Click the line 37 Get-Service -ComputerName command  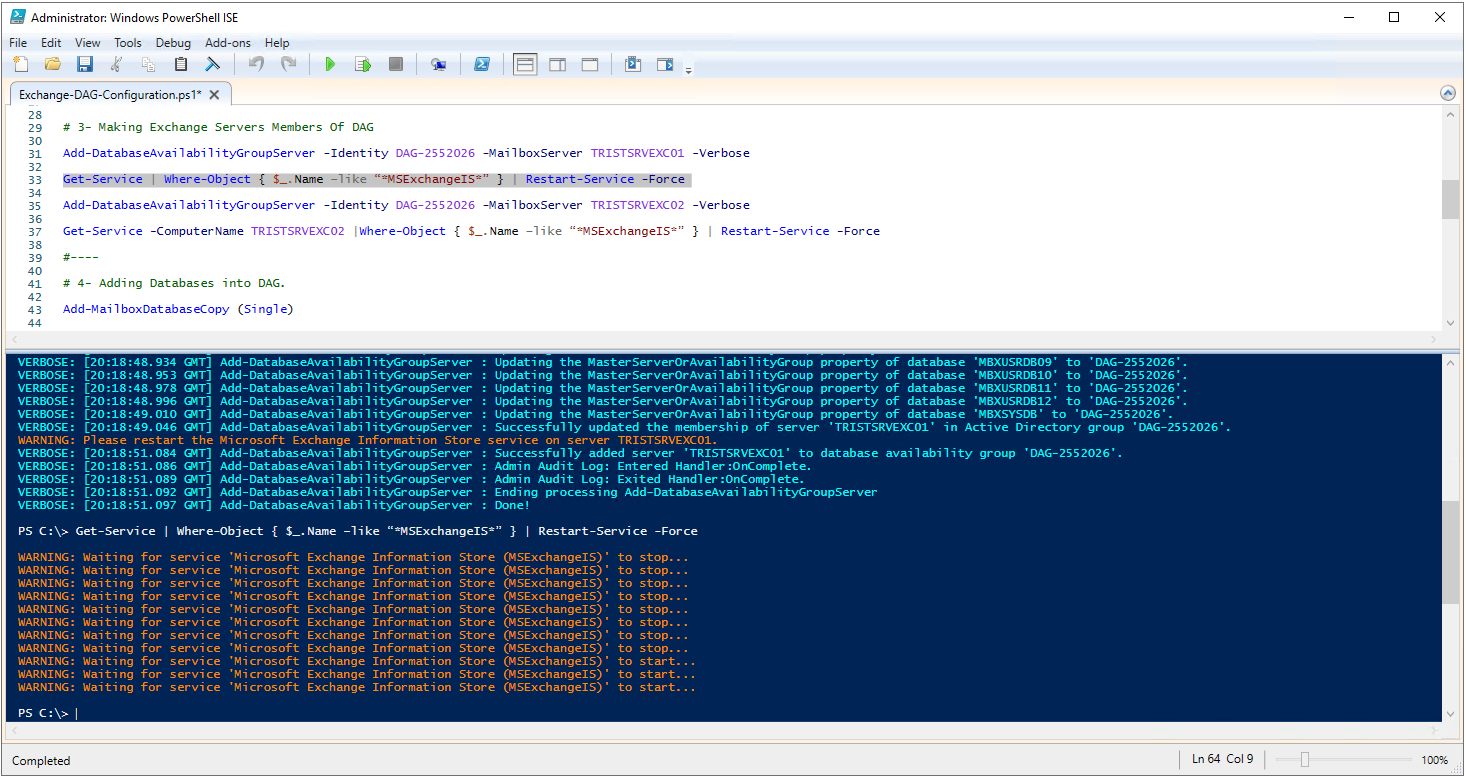[x=471, y=231]
